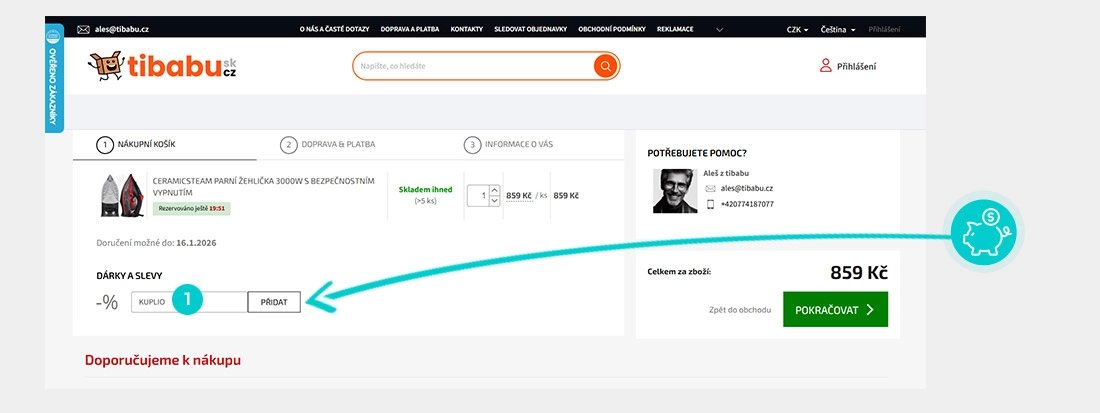The height and width of the screenshot is (413, 1100).
Task: Open Sledovat objednávky menu item
Action: (530, 29)
